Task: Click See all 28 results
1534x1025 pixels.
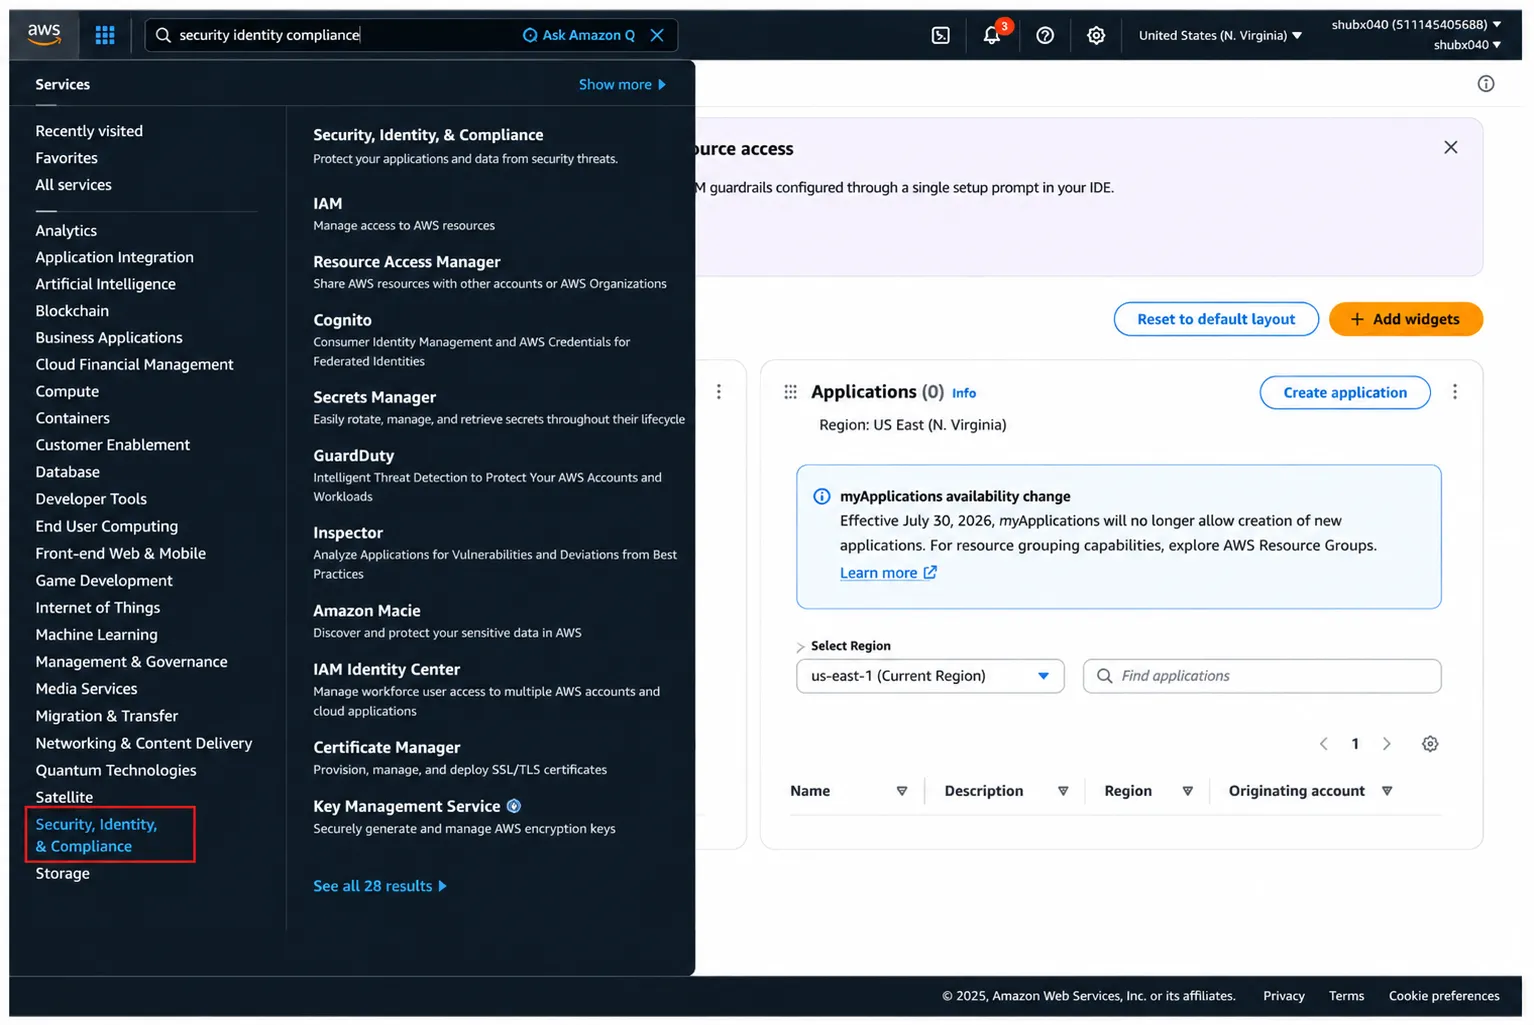Action: point(380,886)
